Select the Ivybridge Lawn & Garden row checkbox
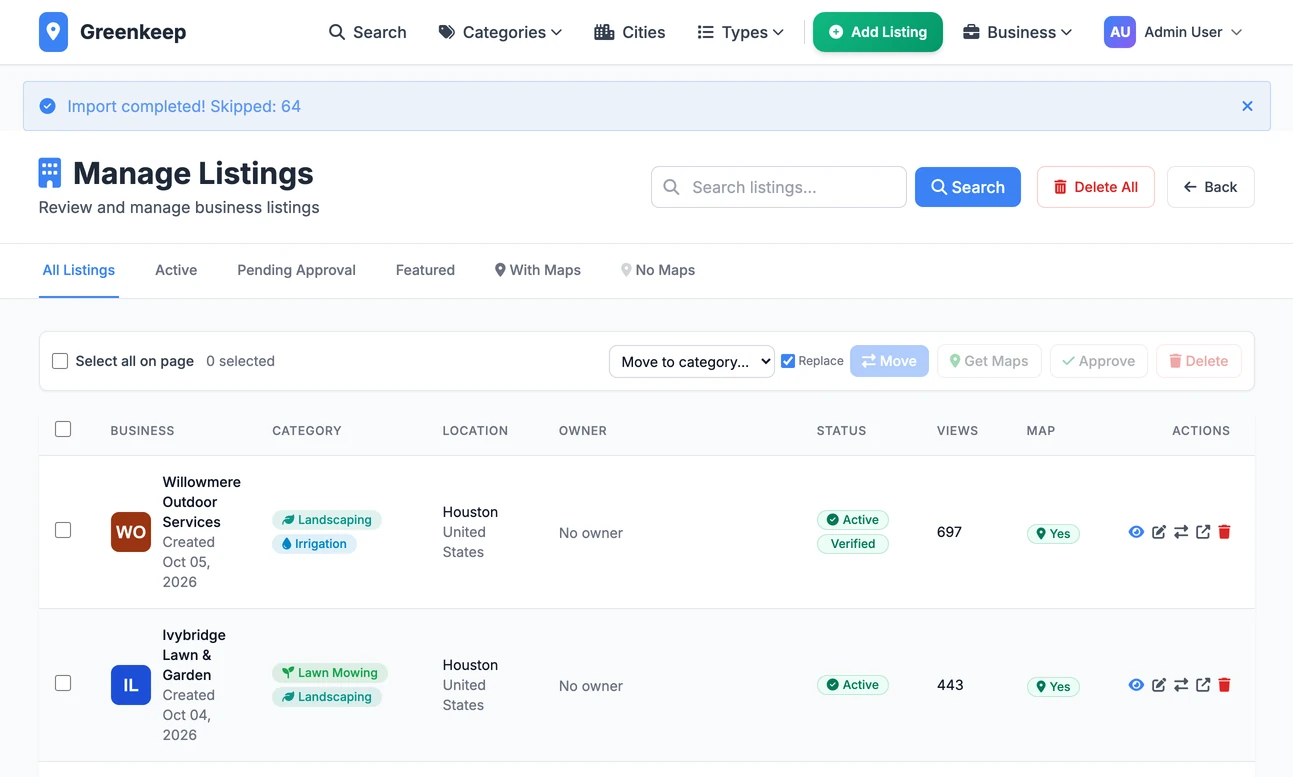 click(63, 683)
